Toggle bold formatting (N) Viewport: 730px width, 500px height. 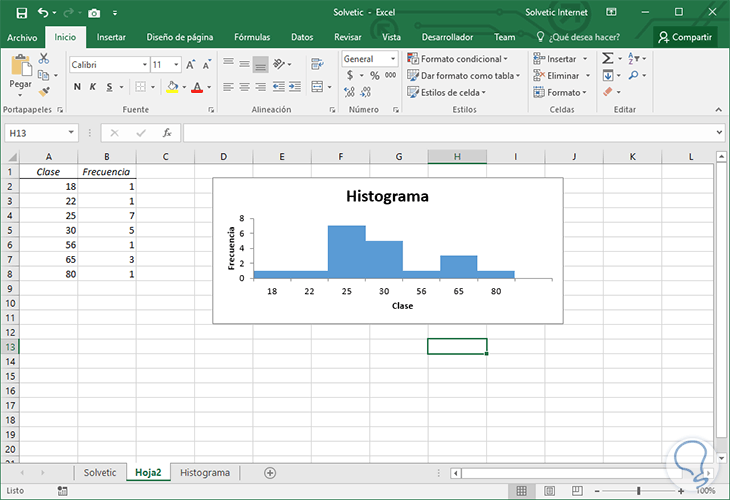click(76, 88)
